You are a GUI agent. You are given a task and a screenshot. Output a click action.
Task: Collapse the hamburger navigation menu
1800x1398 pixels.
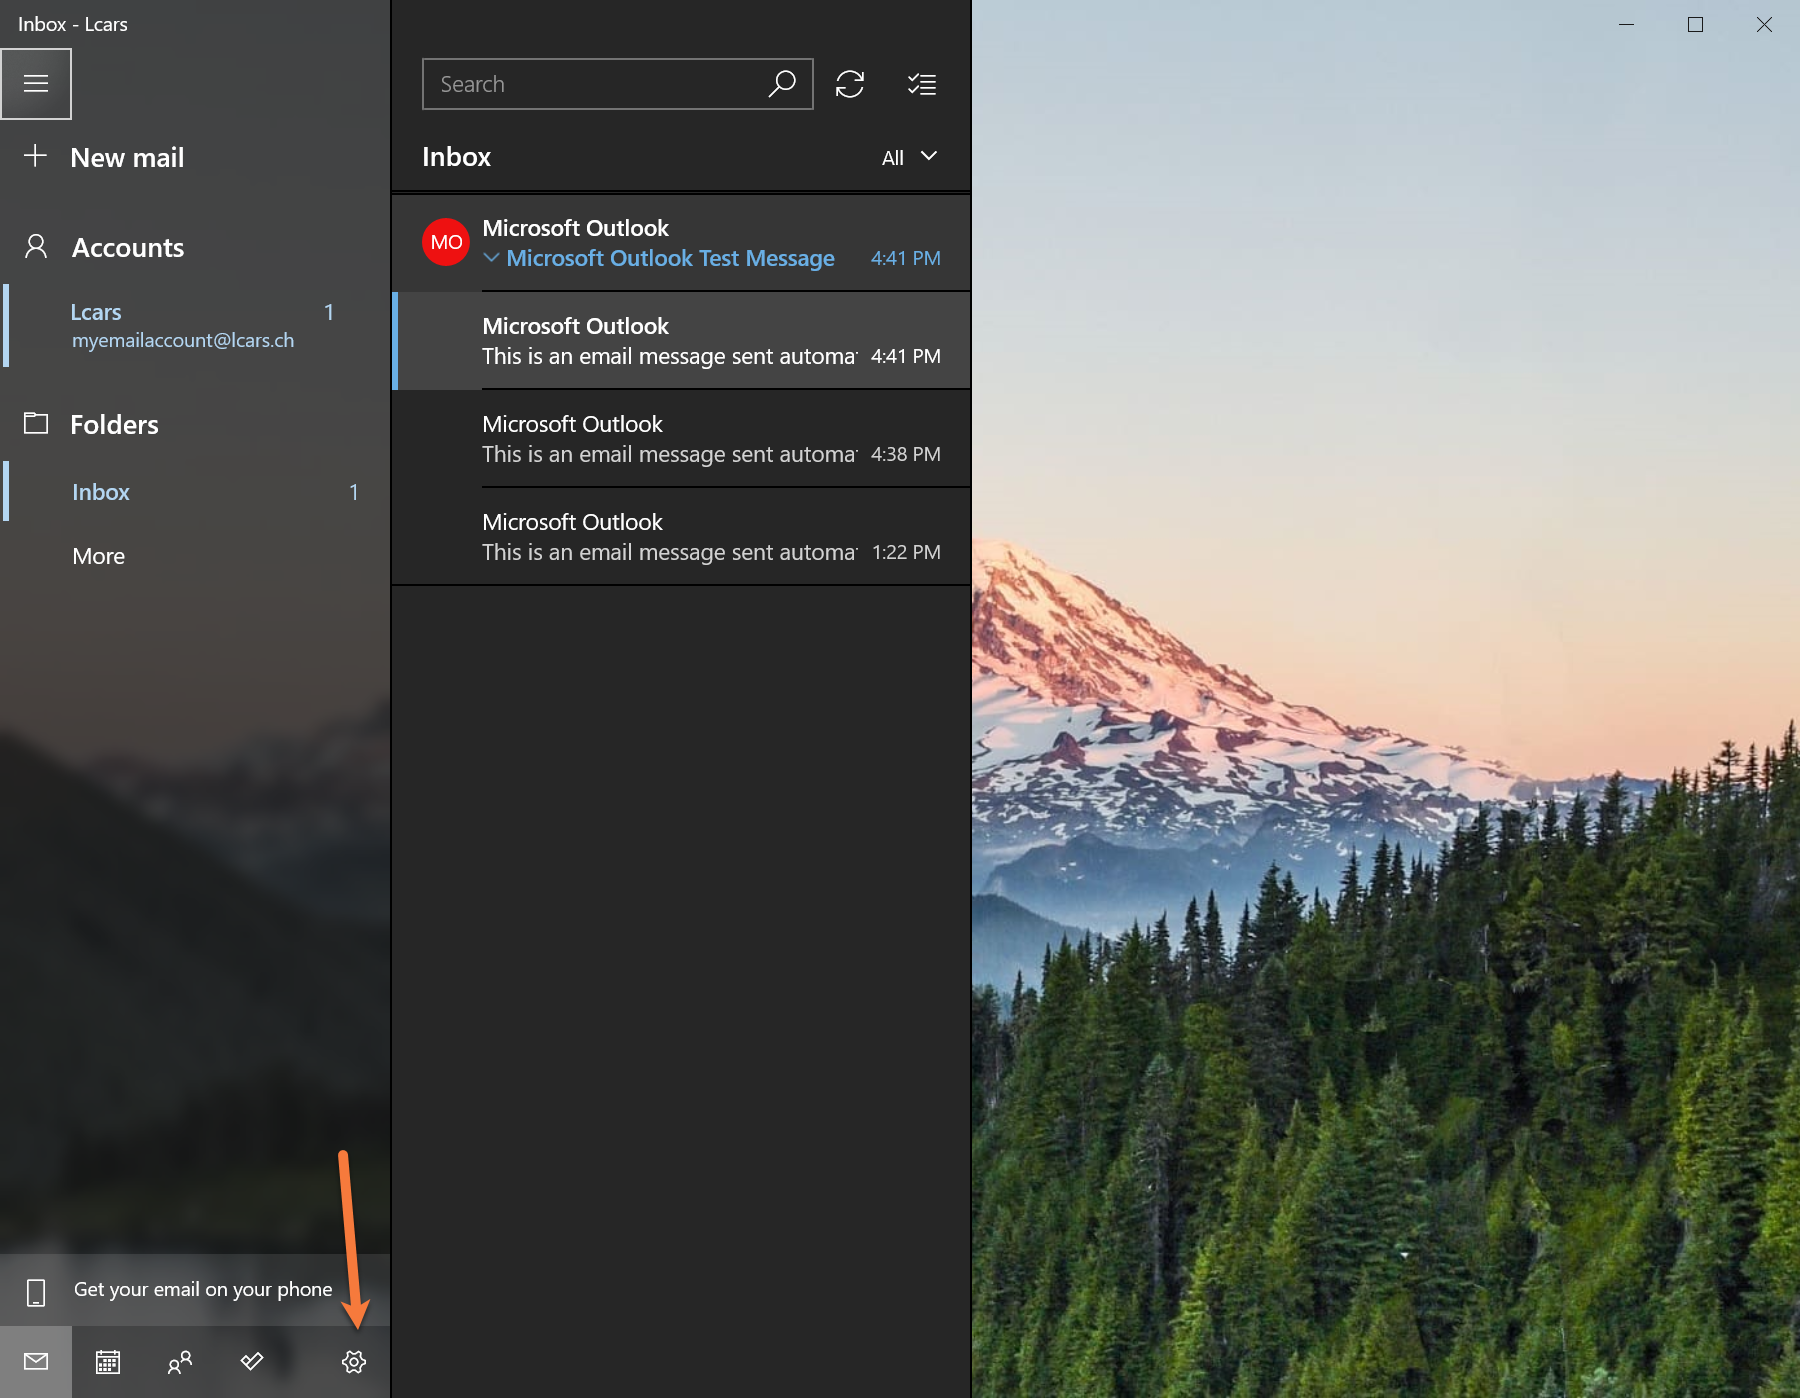36,84
